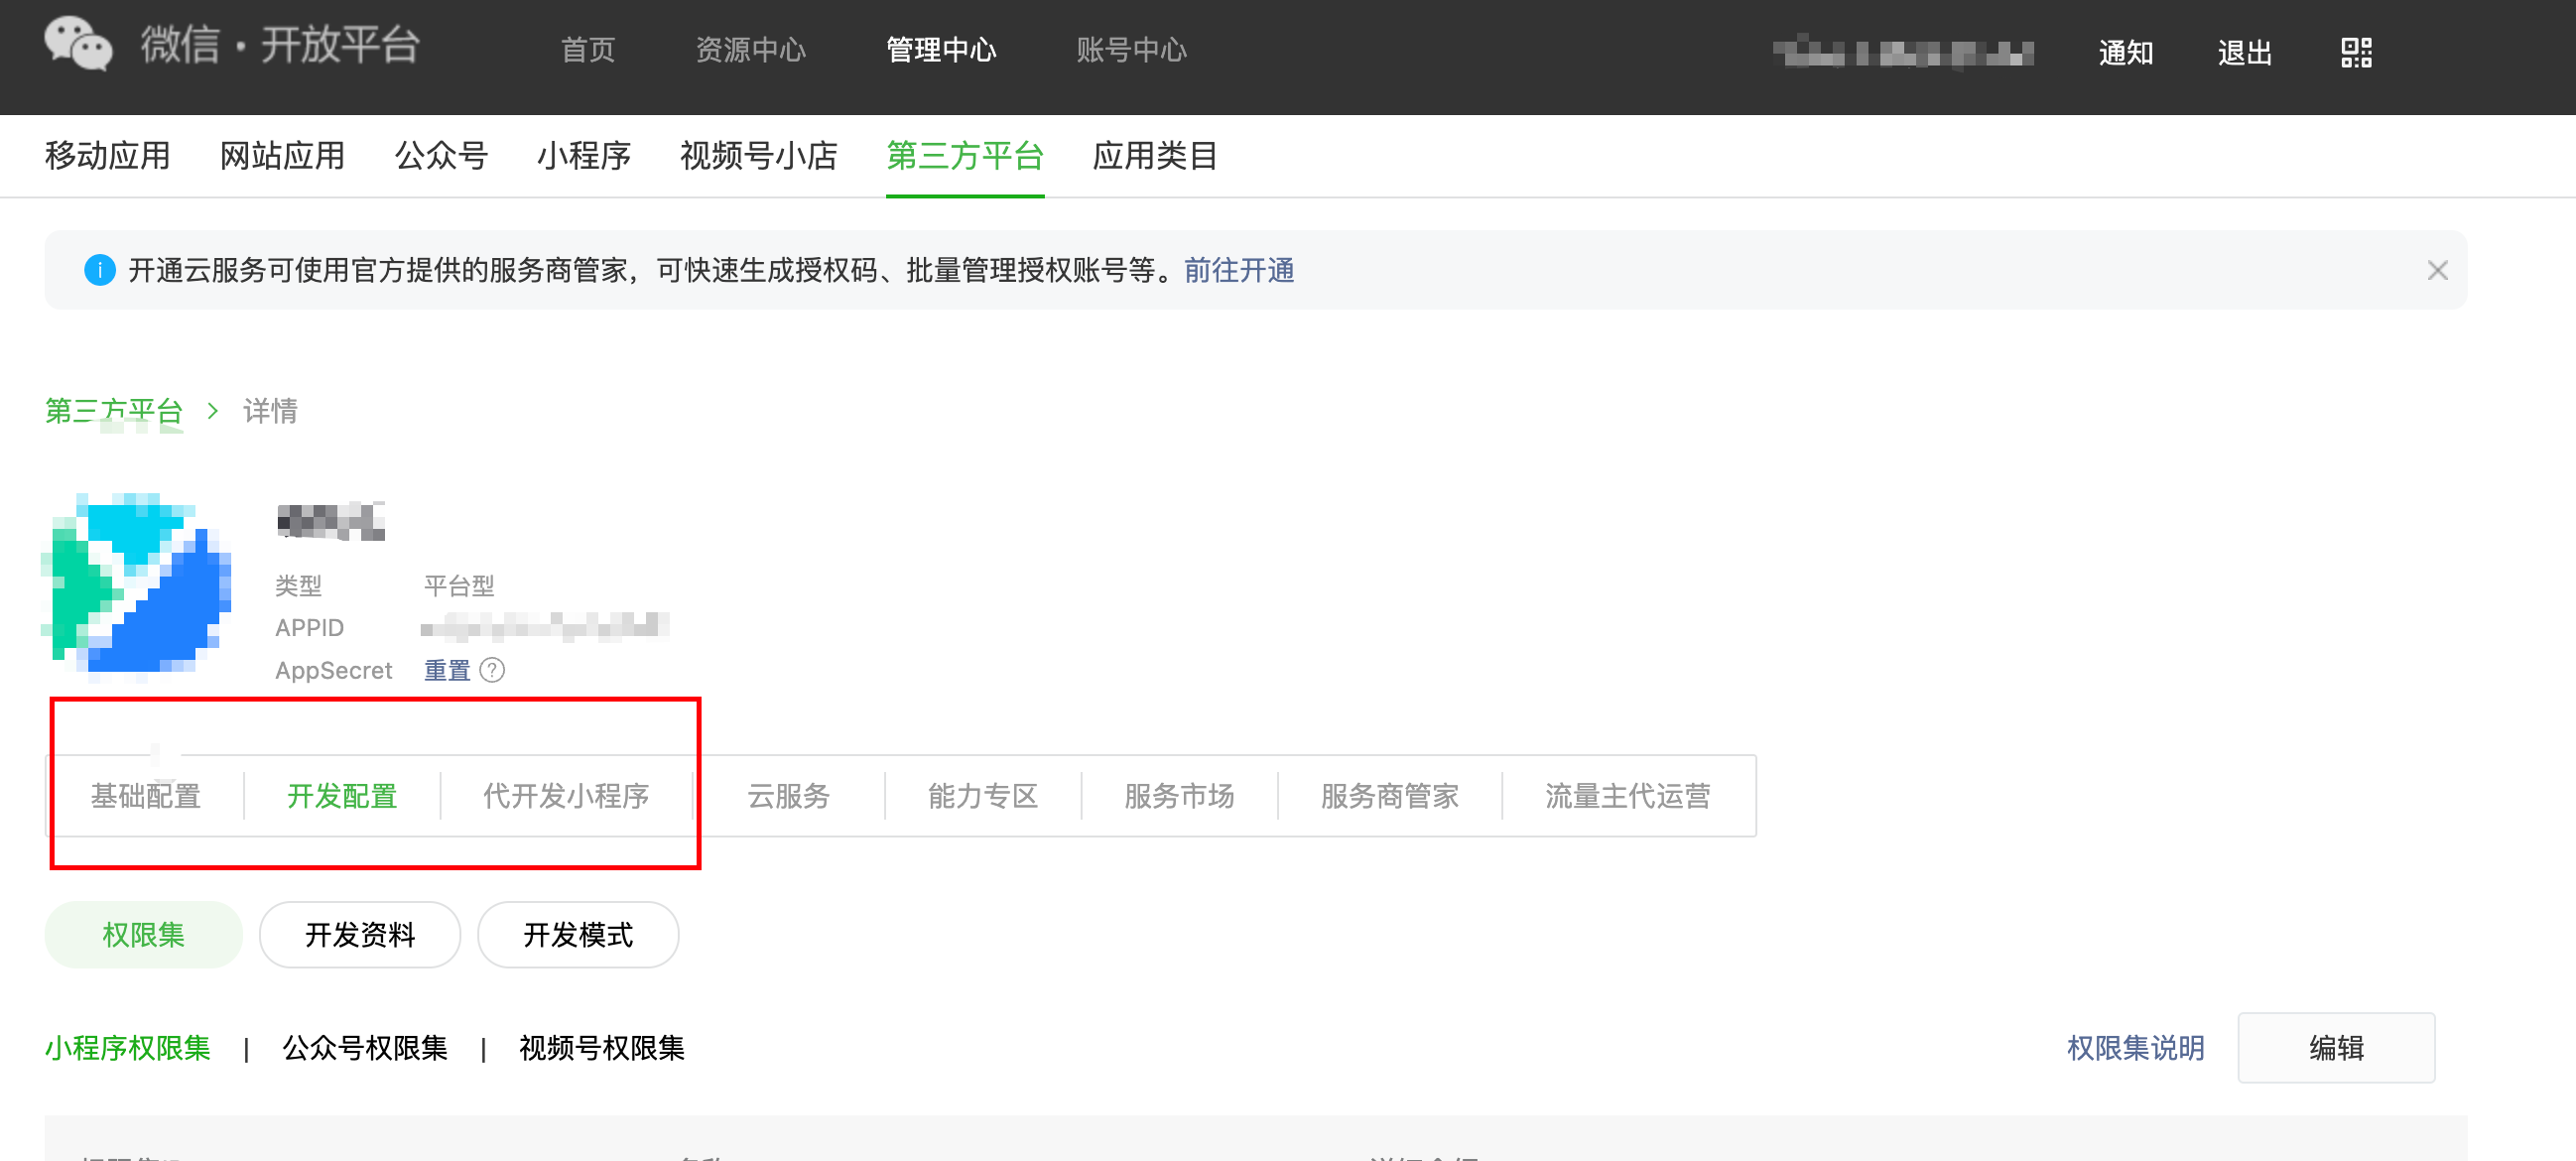Switch to 开发模式 pill button

point(578,935)
